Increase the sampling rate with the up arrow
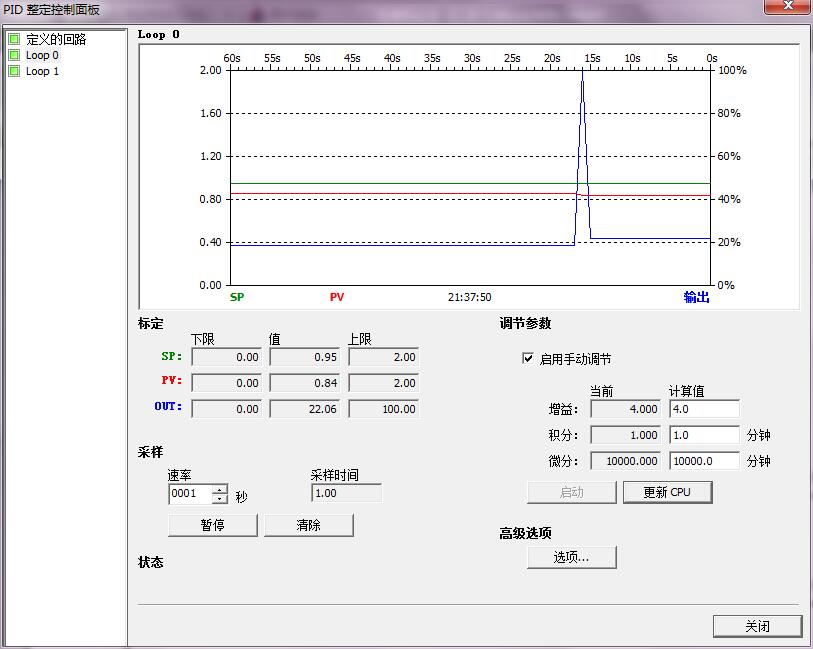Image resolution: width=813 pixels, height=649 pixels. point(219,489)
